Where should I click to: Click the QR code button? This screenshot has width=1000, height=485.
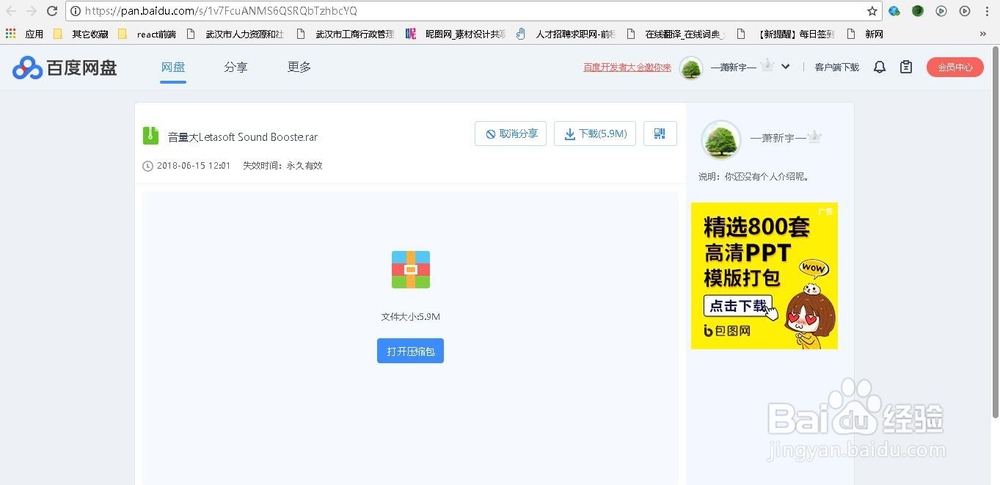(x=660, y=133)
